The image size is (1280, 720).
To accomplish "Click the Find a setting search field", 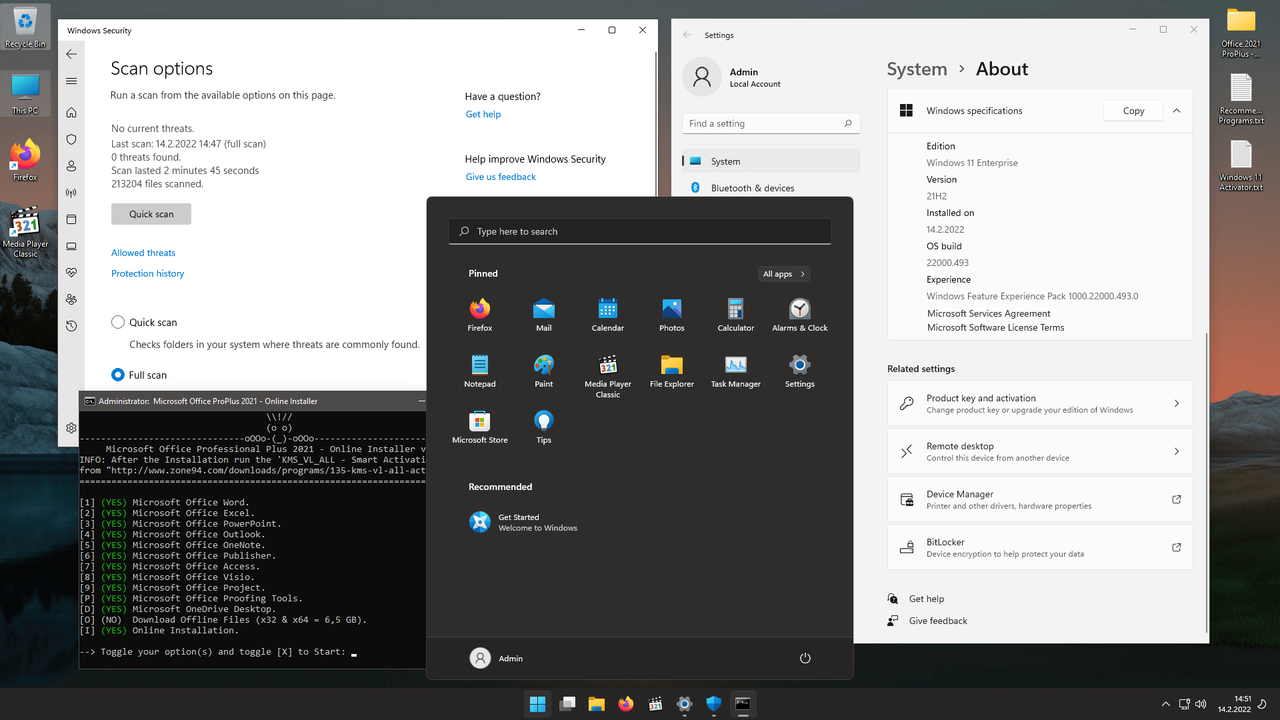I will 771,123.
